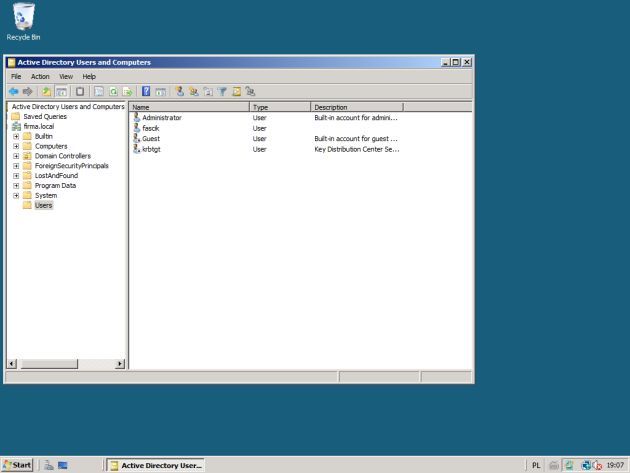Refresh the view with the green Refresh icon

[114, 92]
